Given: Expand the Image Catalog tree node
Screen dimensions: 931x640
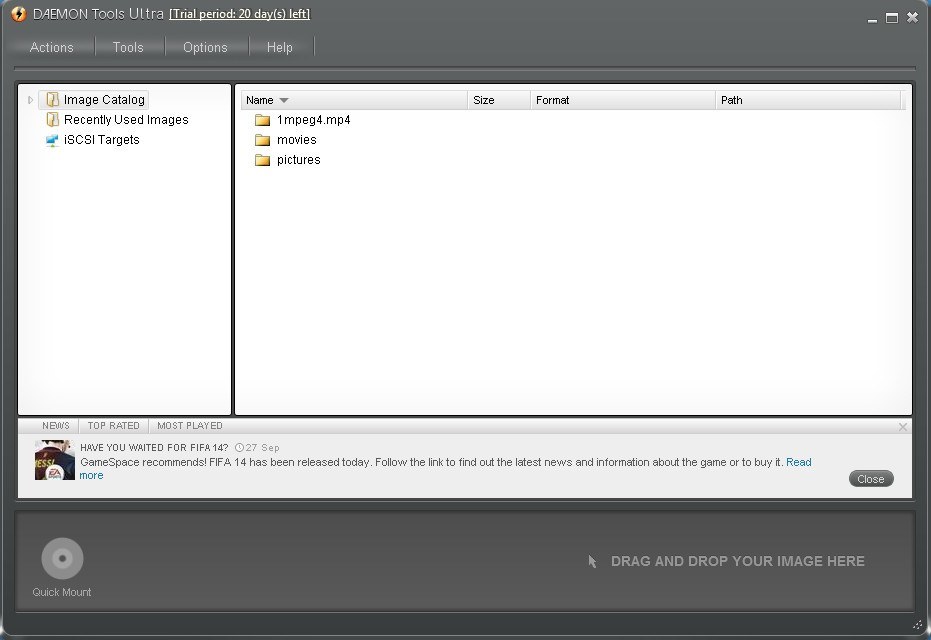Looking at the screenshot, I should (x=32, y=99).
